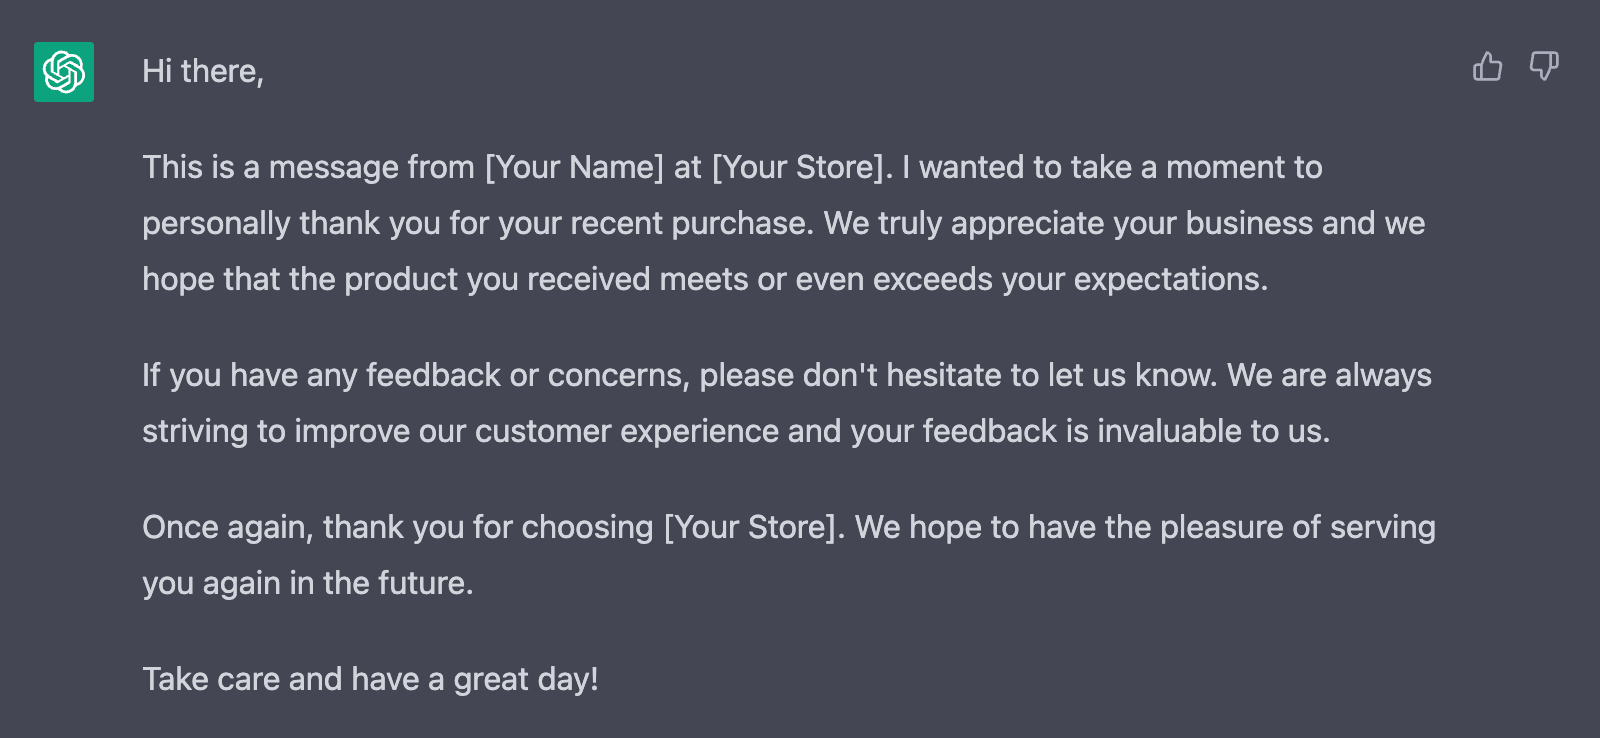The width and height of the screenshot is (1600, 738).
Task: Click [Your Store] after "thank you for choosing"
Action: coord(750,527)
